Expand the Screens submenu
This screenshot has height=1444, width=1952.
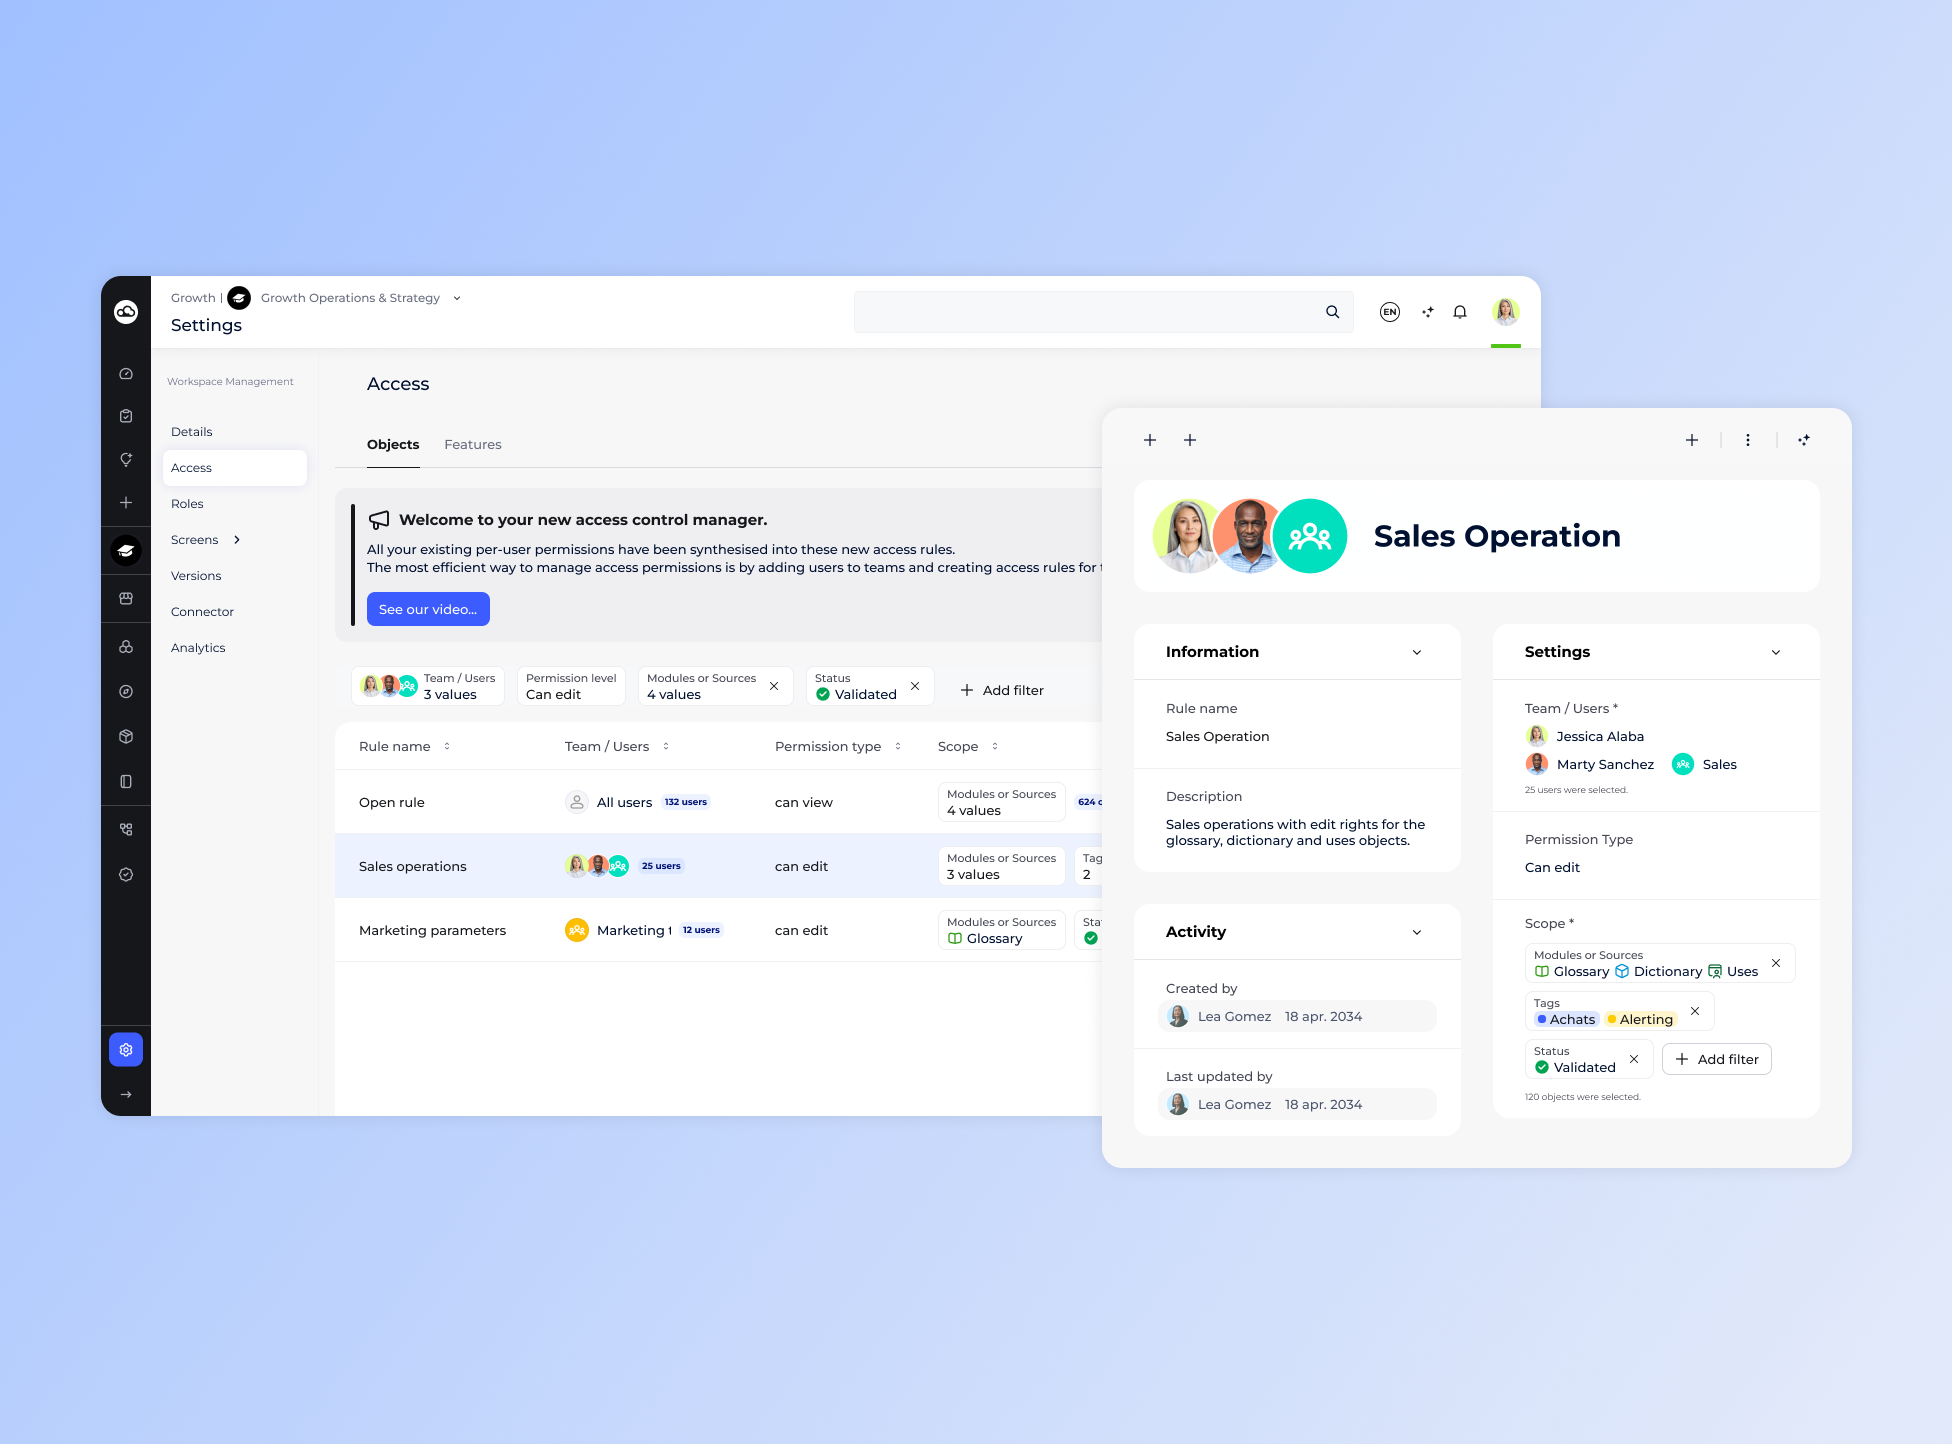[237, 540]
